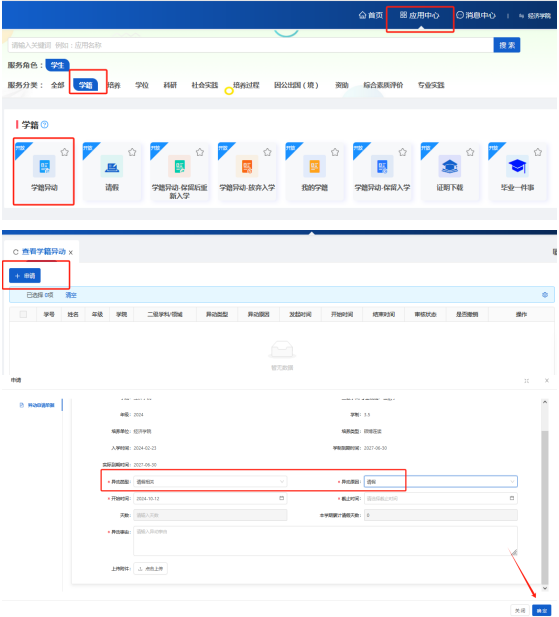The image size is (559, 617).
Task: Toggle favorite star on 学籍异动 card
Action: pyautogui.click(x=65, y=152)
